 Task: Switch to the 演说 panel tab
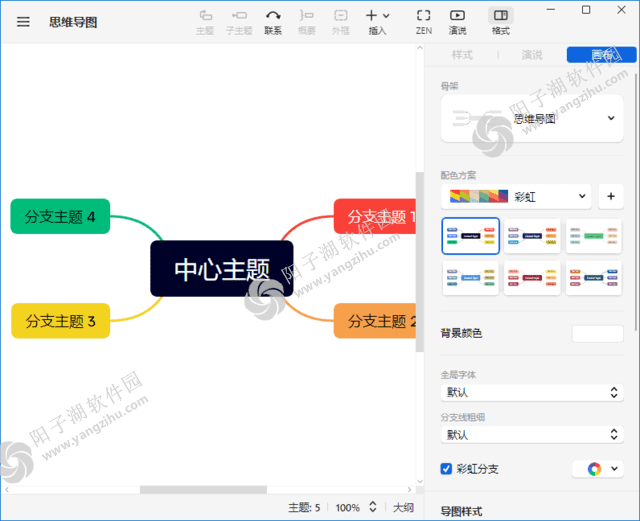[x=532, y=55]
